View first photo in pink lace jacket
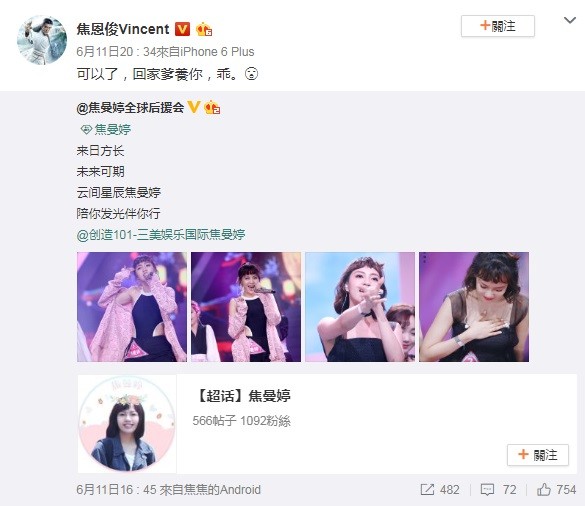Screen dimensions: 585x506 click(x=132, y=307)
